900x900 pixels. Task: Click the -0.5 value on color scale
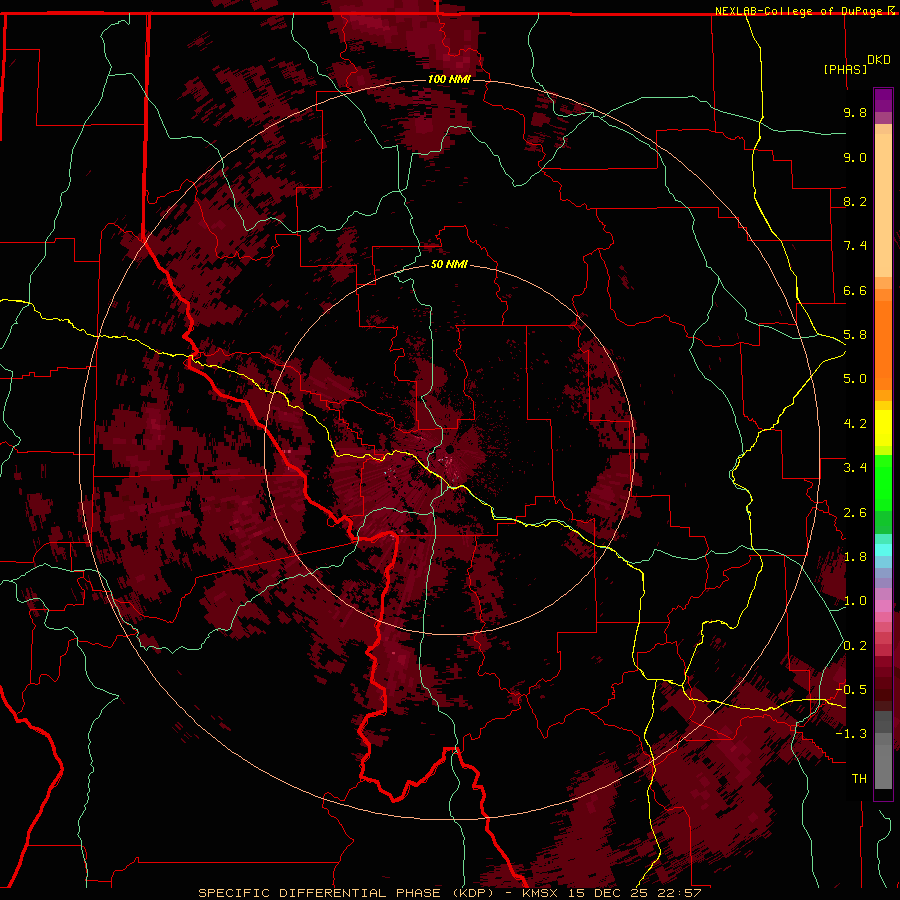(x=853, y=690)
